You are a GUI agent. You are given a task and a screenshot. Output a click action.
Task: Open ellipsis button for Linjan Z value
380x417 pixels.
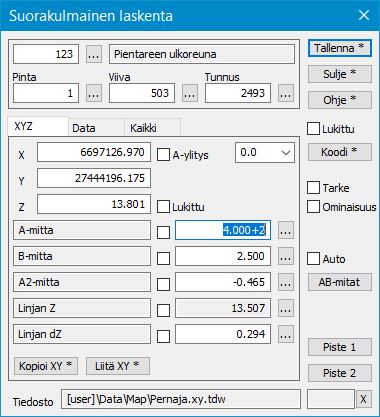pyautogui.click(x=286, y=308)
